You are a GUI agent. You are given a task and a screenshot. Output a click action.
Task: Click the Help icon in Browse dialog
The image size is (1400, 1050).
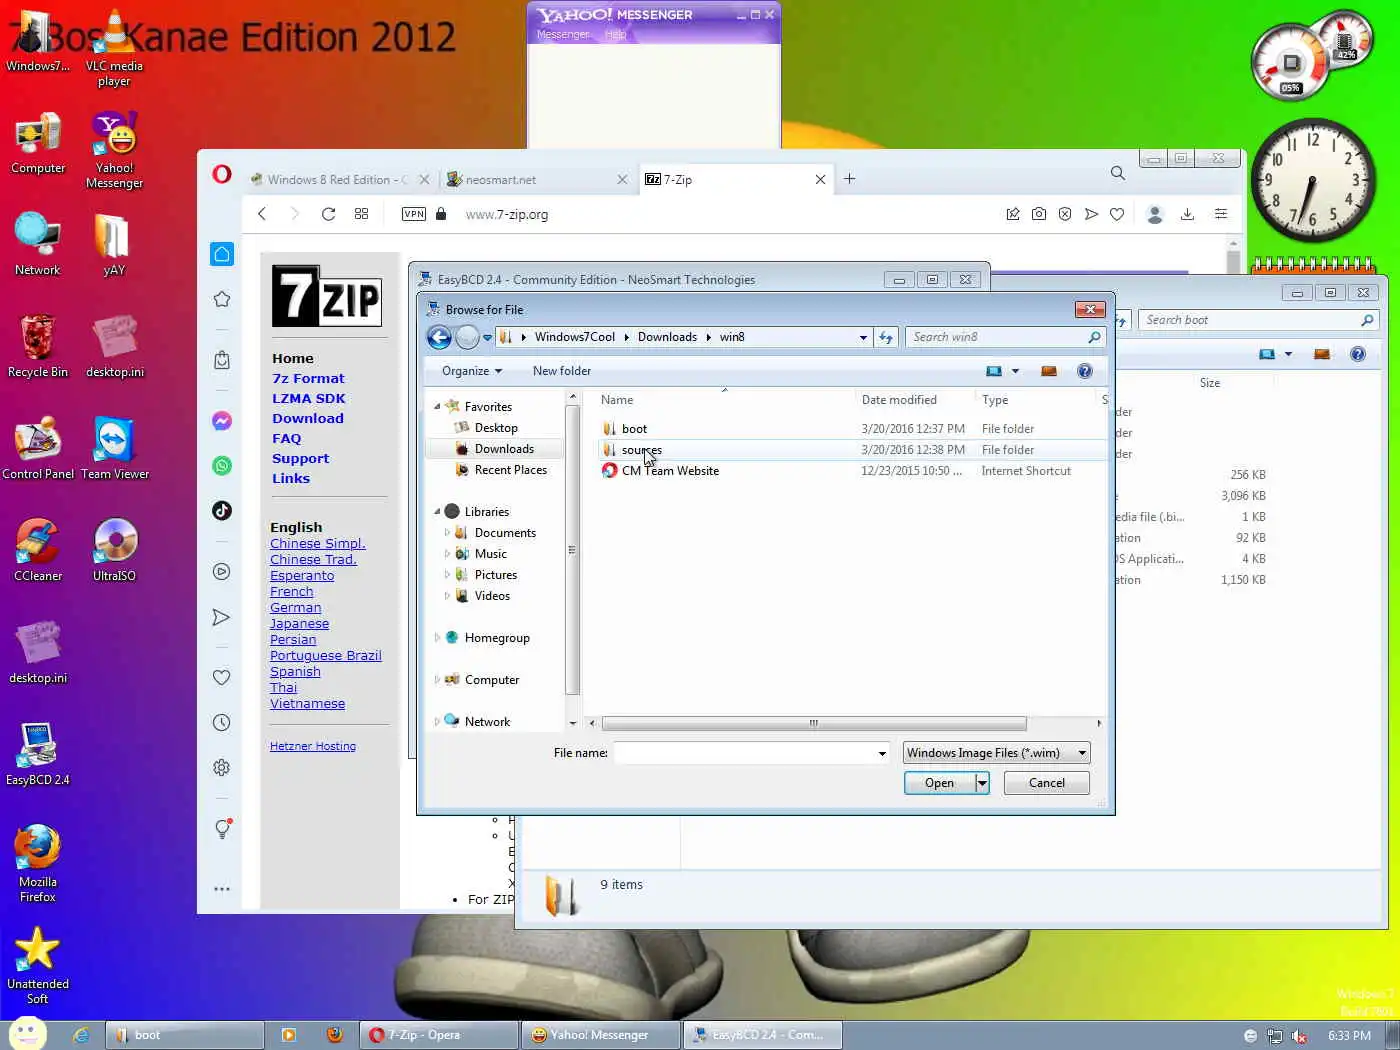[x=1084, y=371]
